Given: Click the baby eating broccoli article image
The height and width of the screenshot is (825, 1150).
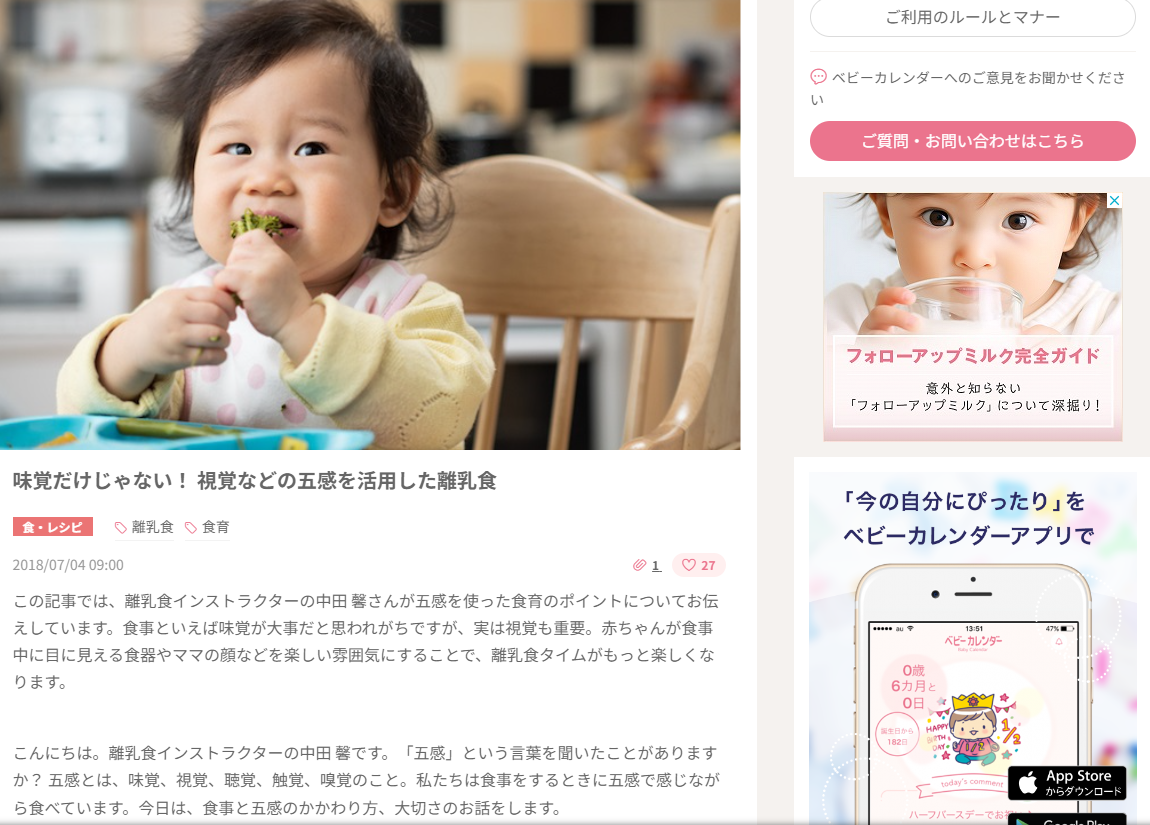Looking at the screenshot, I should (370, 224).
